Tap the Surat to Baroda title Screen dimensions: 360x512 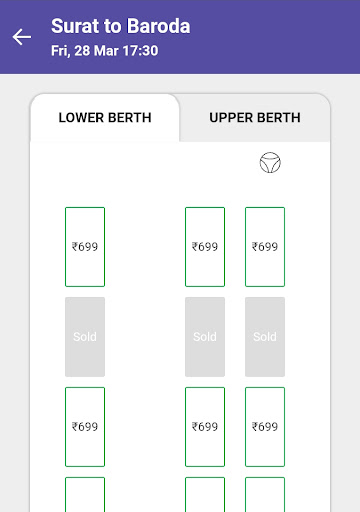tap(121, 26)
